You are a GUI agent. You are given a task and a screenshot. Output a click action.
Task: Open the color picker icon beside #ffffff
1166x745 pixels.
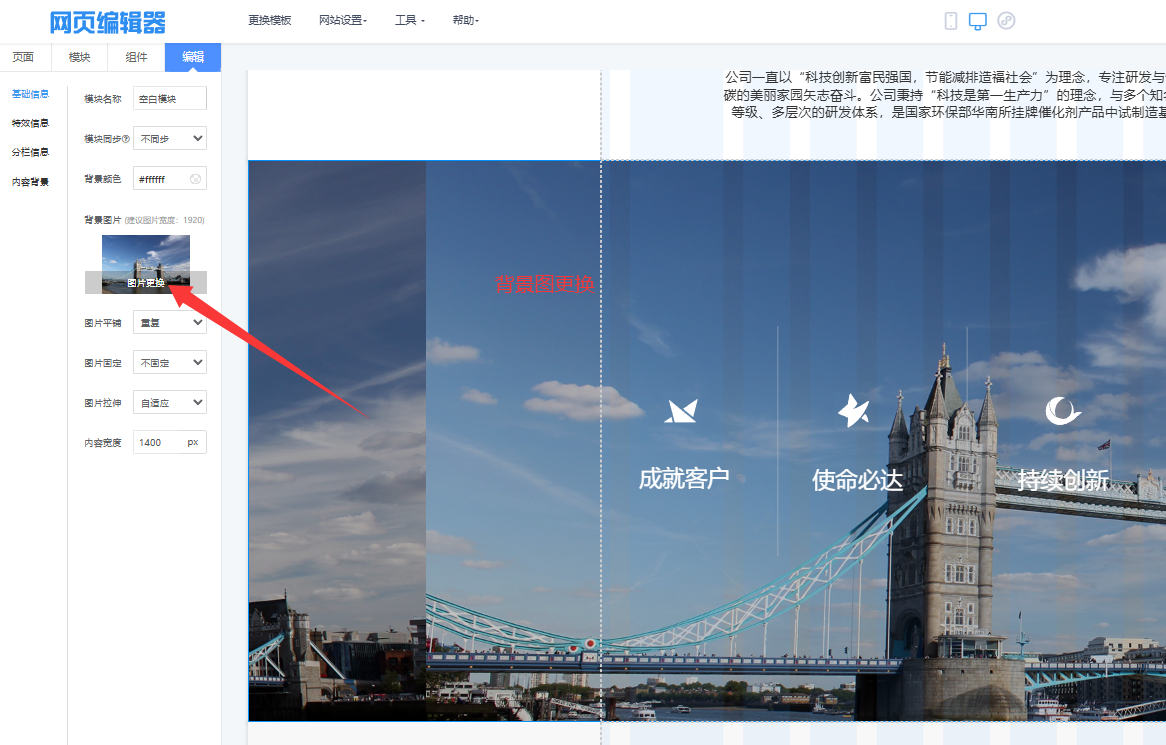[x=195, y=179]
